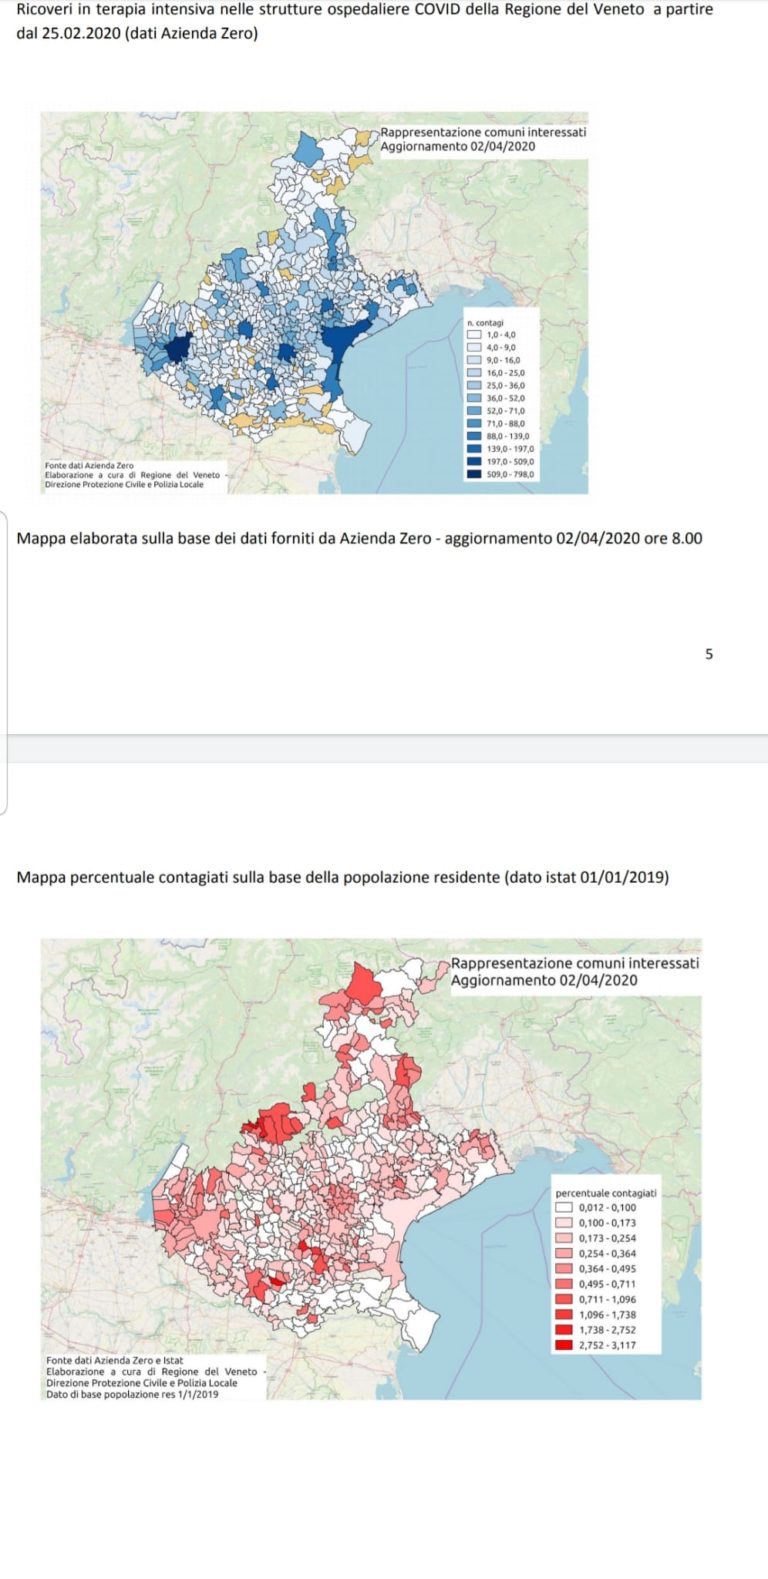Click the large red municipality at the northern tip

point(363,988)
